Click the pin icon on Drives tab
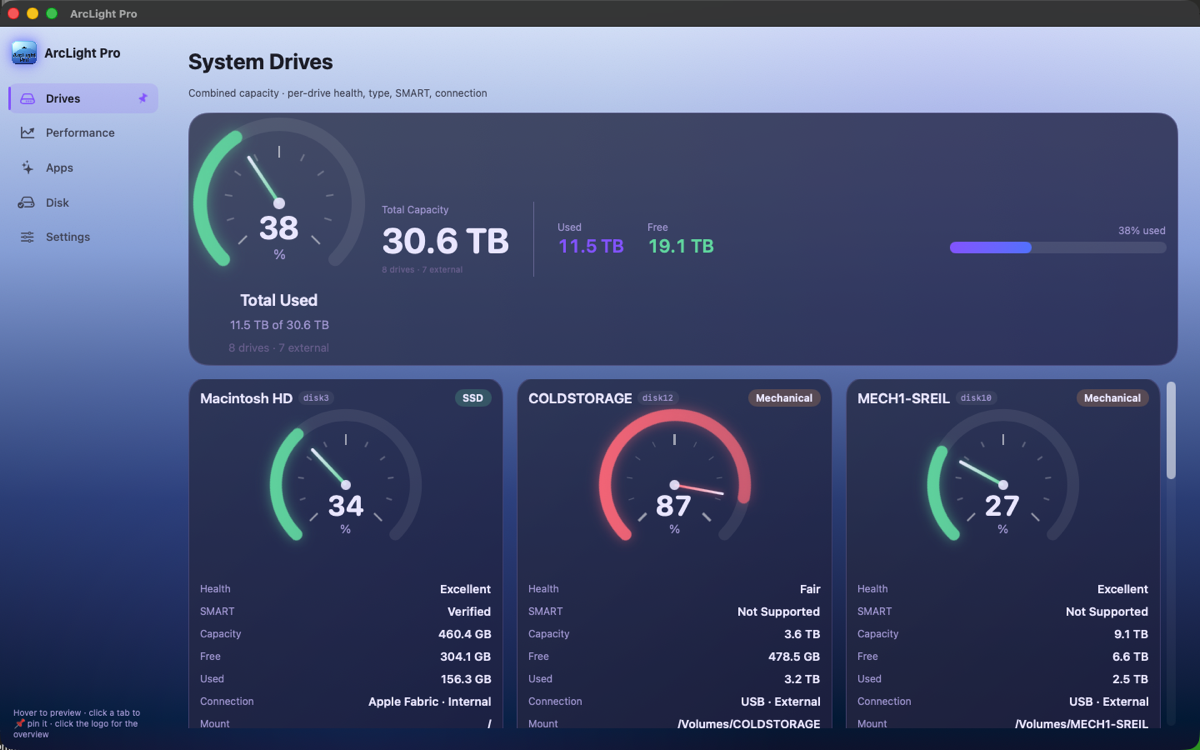This screenshot has width=1200, height=750. (x=142, y=98)
